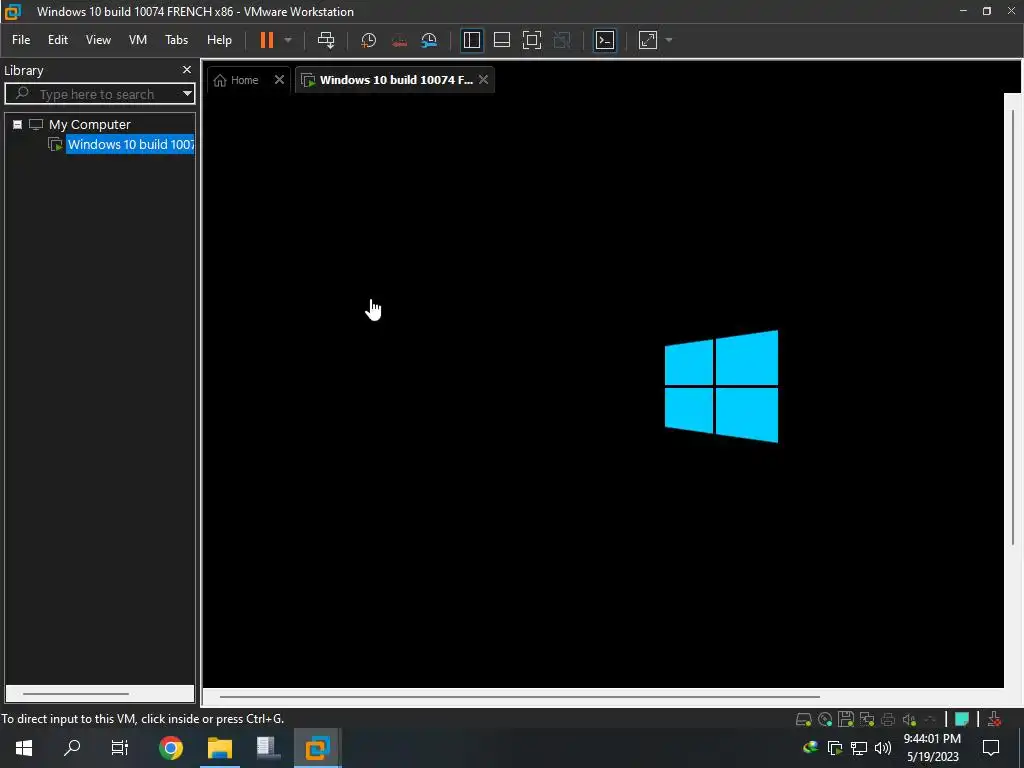Click the VMware tray icon
This screenshot has width=1024, height=768.
tap(835, 748)
